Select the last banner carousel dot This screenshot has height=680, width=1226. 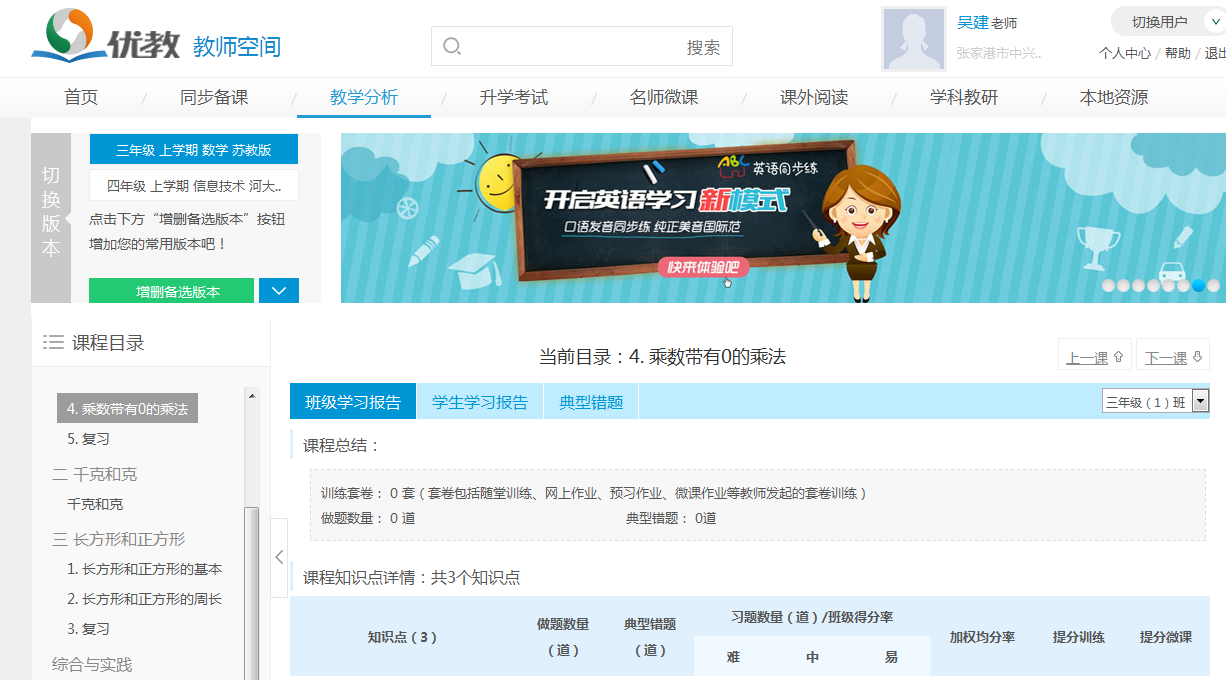coord(1213,285)
